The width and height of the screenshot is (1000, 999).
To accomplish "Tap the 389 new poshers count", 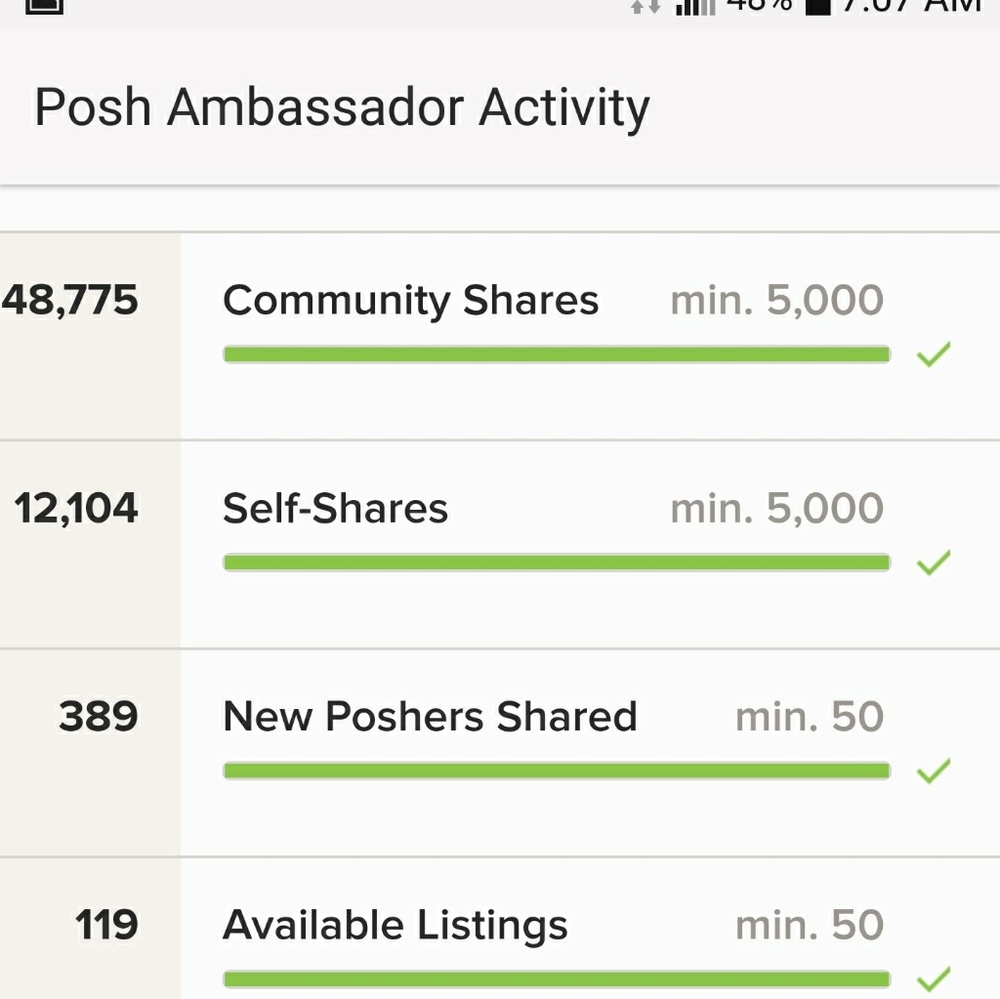I will point(98,717).
